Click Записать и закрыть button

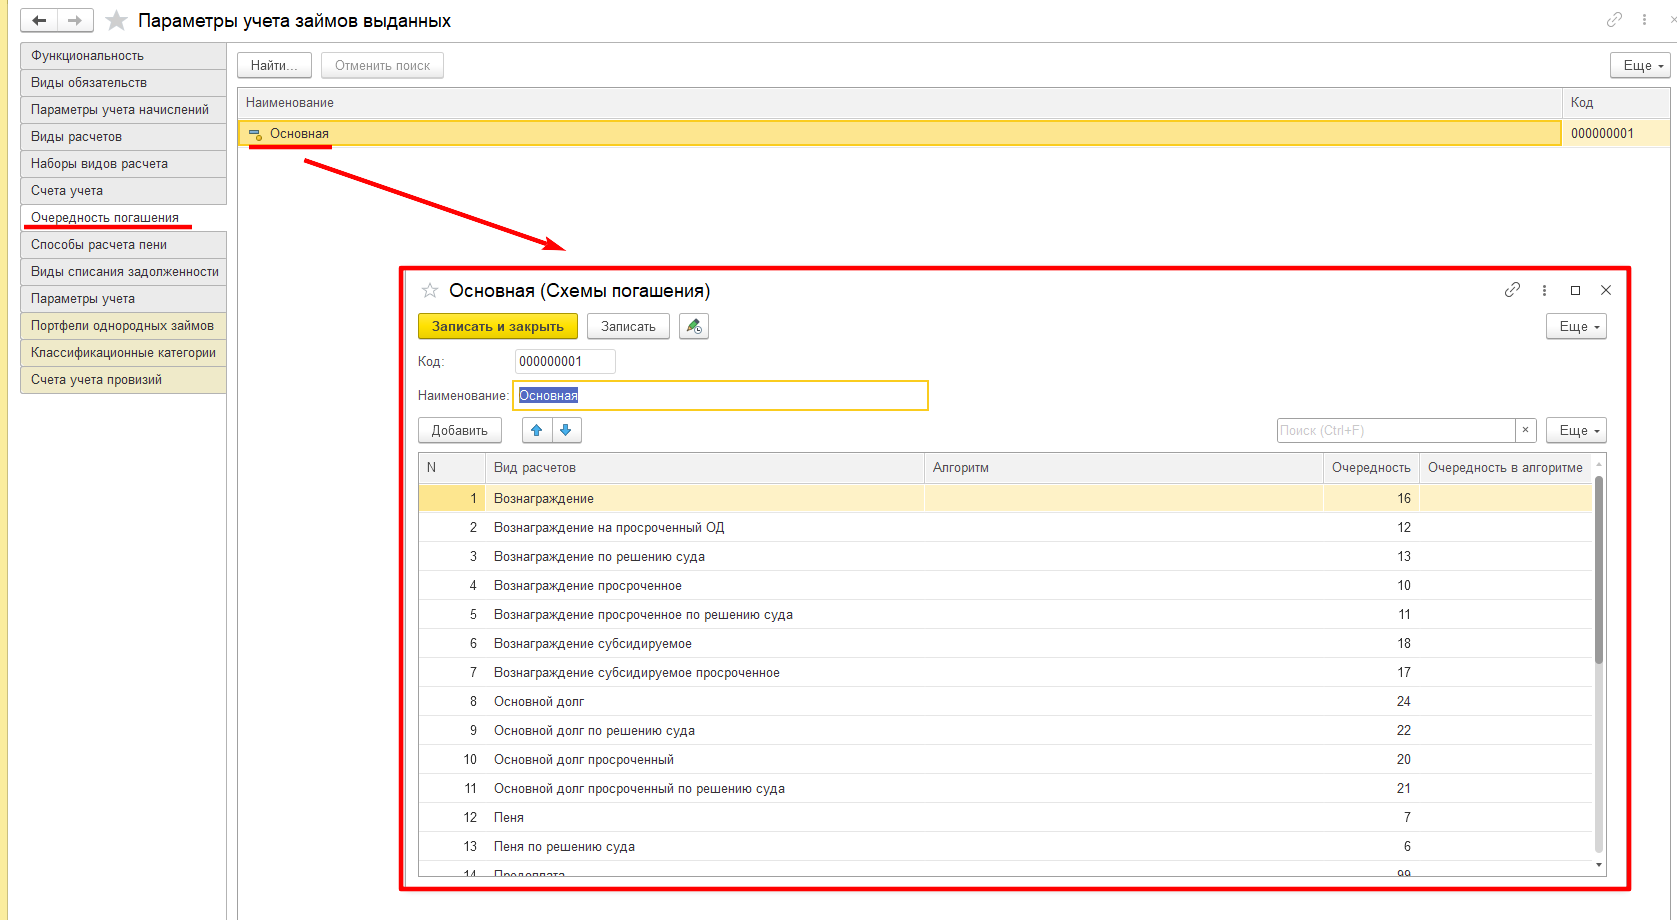click(x=498, y=326)
